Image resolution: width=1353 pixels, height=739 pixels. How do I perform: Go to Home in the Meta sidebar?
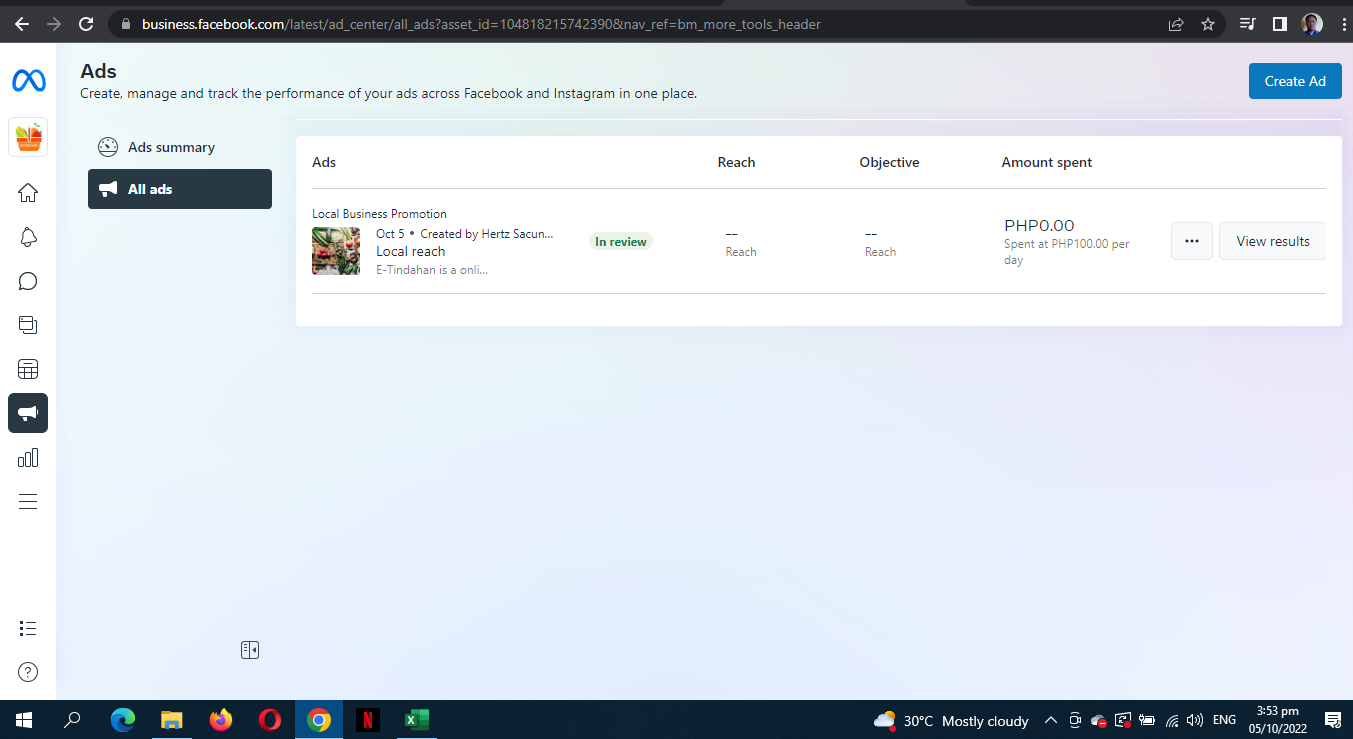pos(28,193)
